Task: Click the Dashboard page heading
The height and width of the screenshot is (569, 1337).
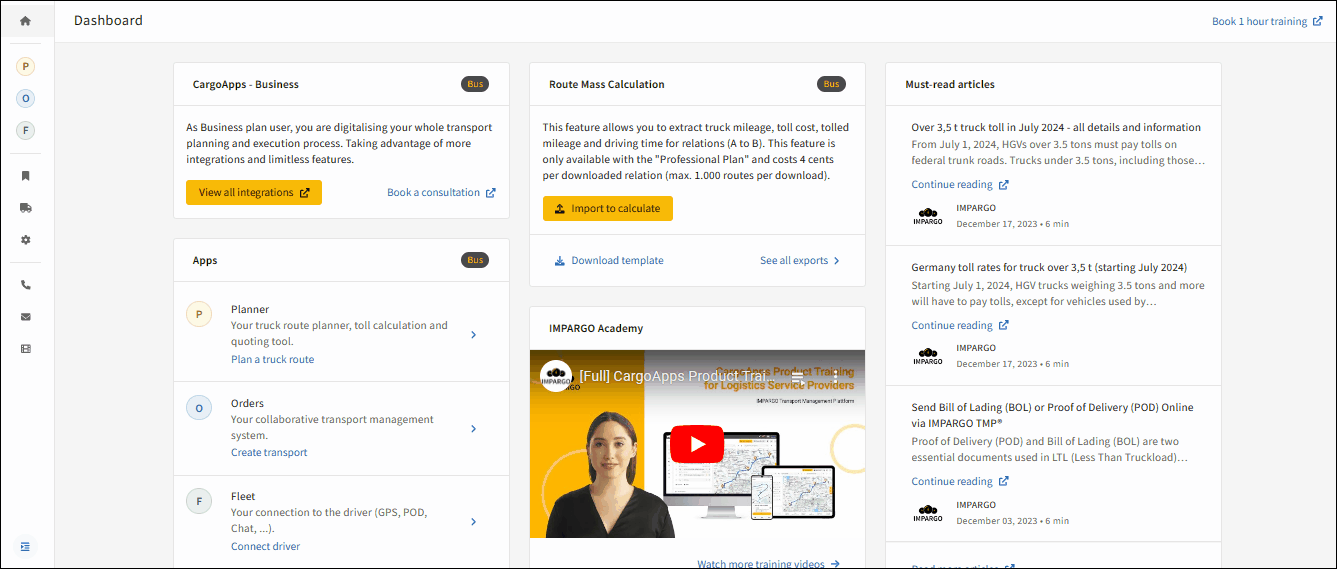Action: coord(108,20)
